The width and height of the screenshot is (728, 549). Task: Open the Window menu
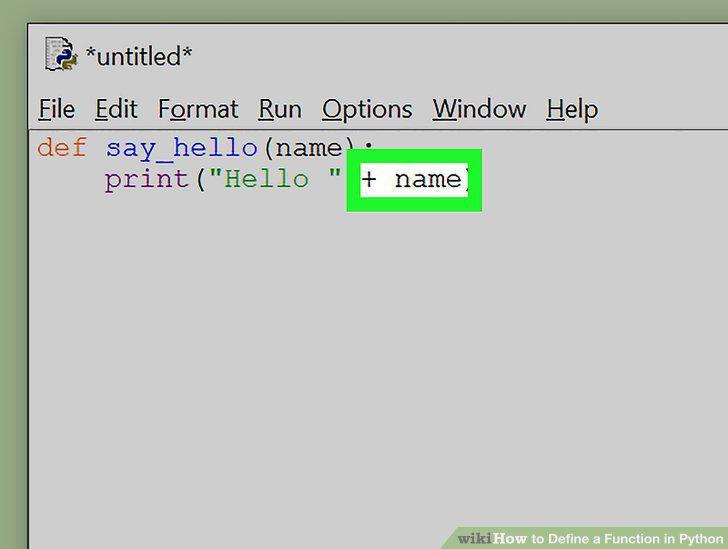pos(480,110)
